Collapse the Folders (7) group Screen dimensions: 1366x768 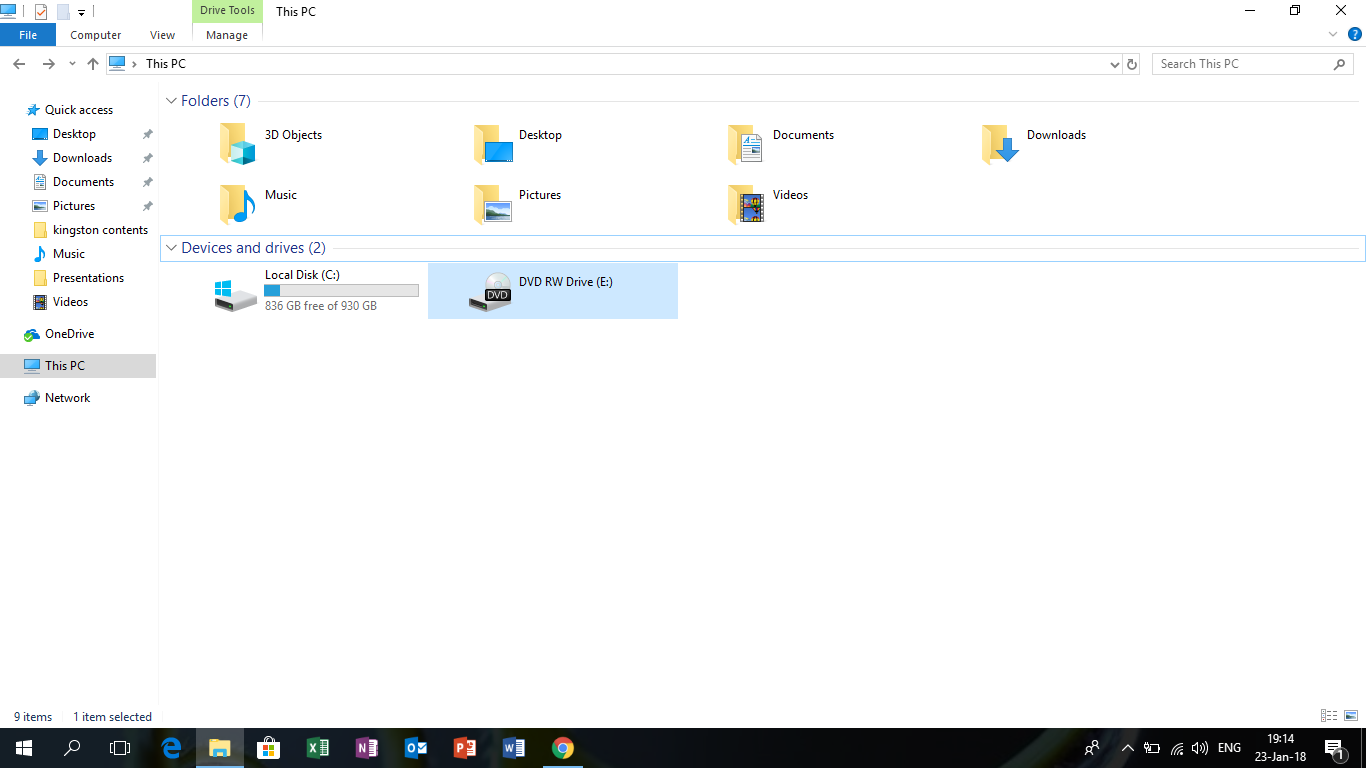point(172,101)
